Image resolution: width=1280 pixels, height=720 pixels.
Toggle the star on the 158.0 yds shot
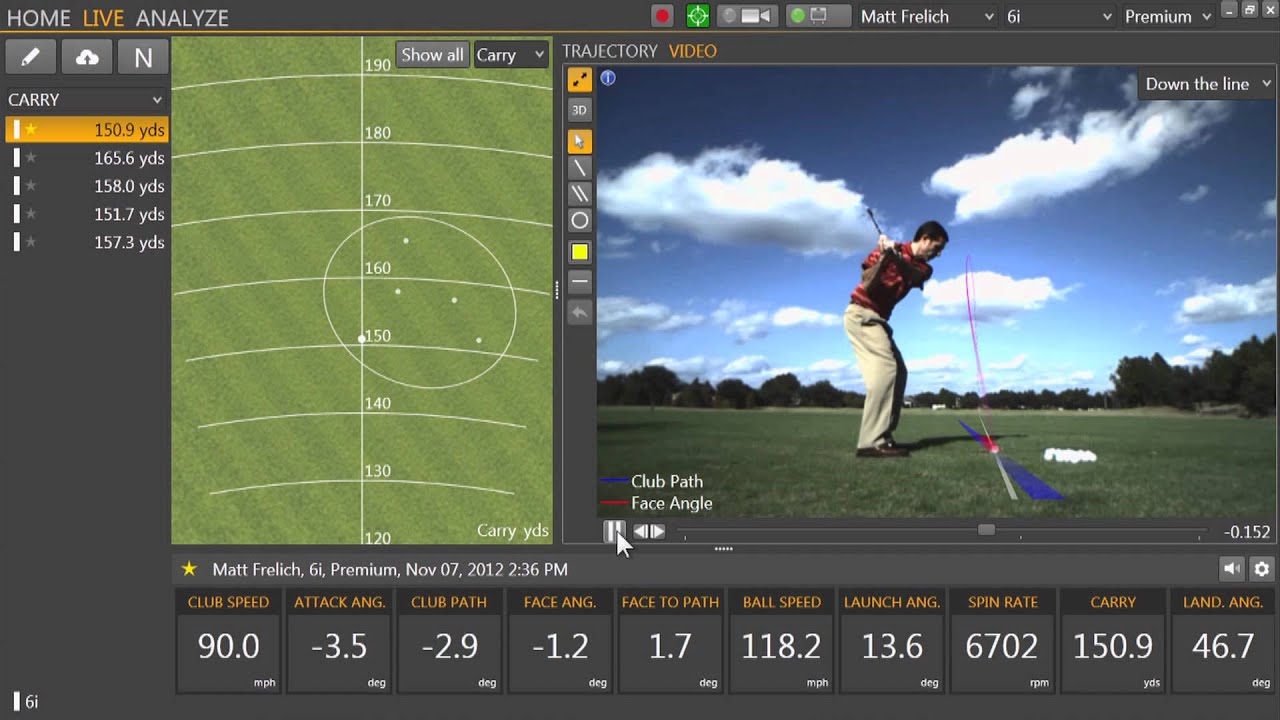31,186
